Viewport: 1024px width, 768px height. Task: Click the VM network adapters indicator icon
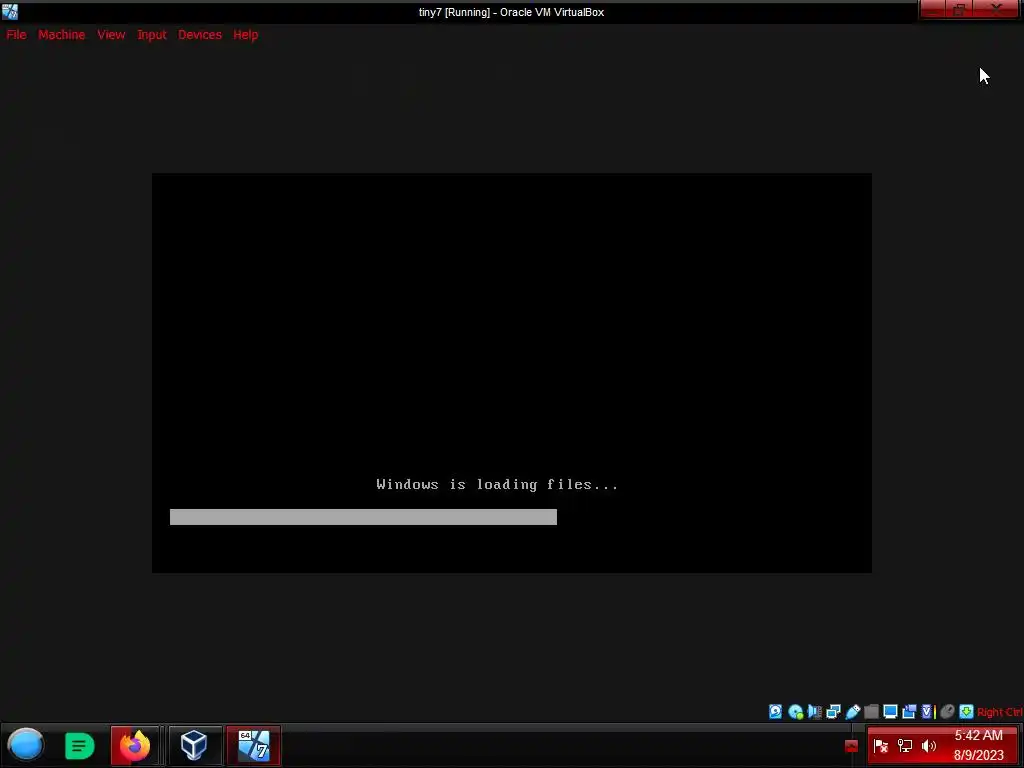pyautogui.click(x=833, y=712)
